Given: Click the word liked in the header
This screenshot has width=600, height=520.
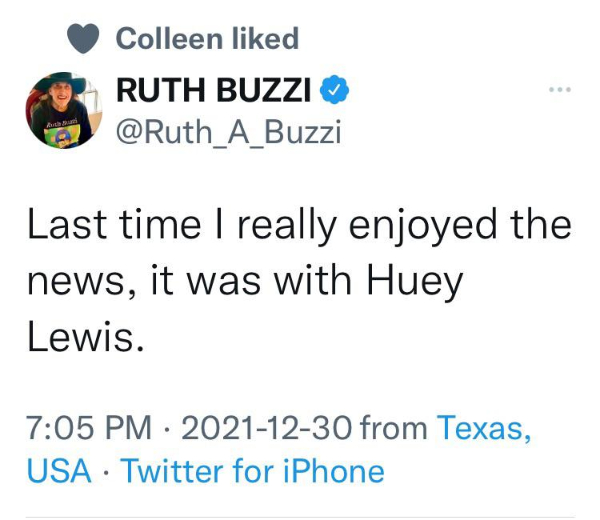Looking at the screenshot, I should pyautogui.click(x=264, y=39).
